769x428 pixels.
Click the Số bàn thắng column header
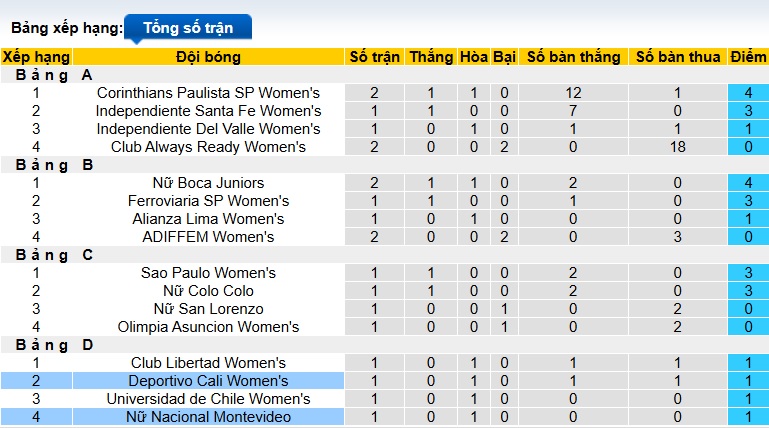[573, 57]
